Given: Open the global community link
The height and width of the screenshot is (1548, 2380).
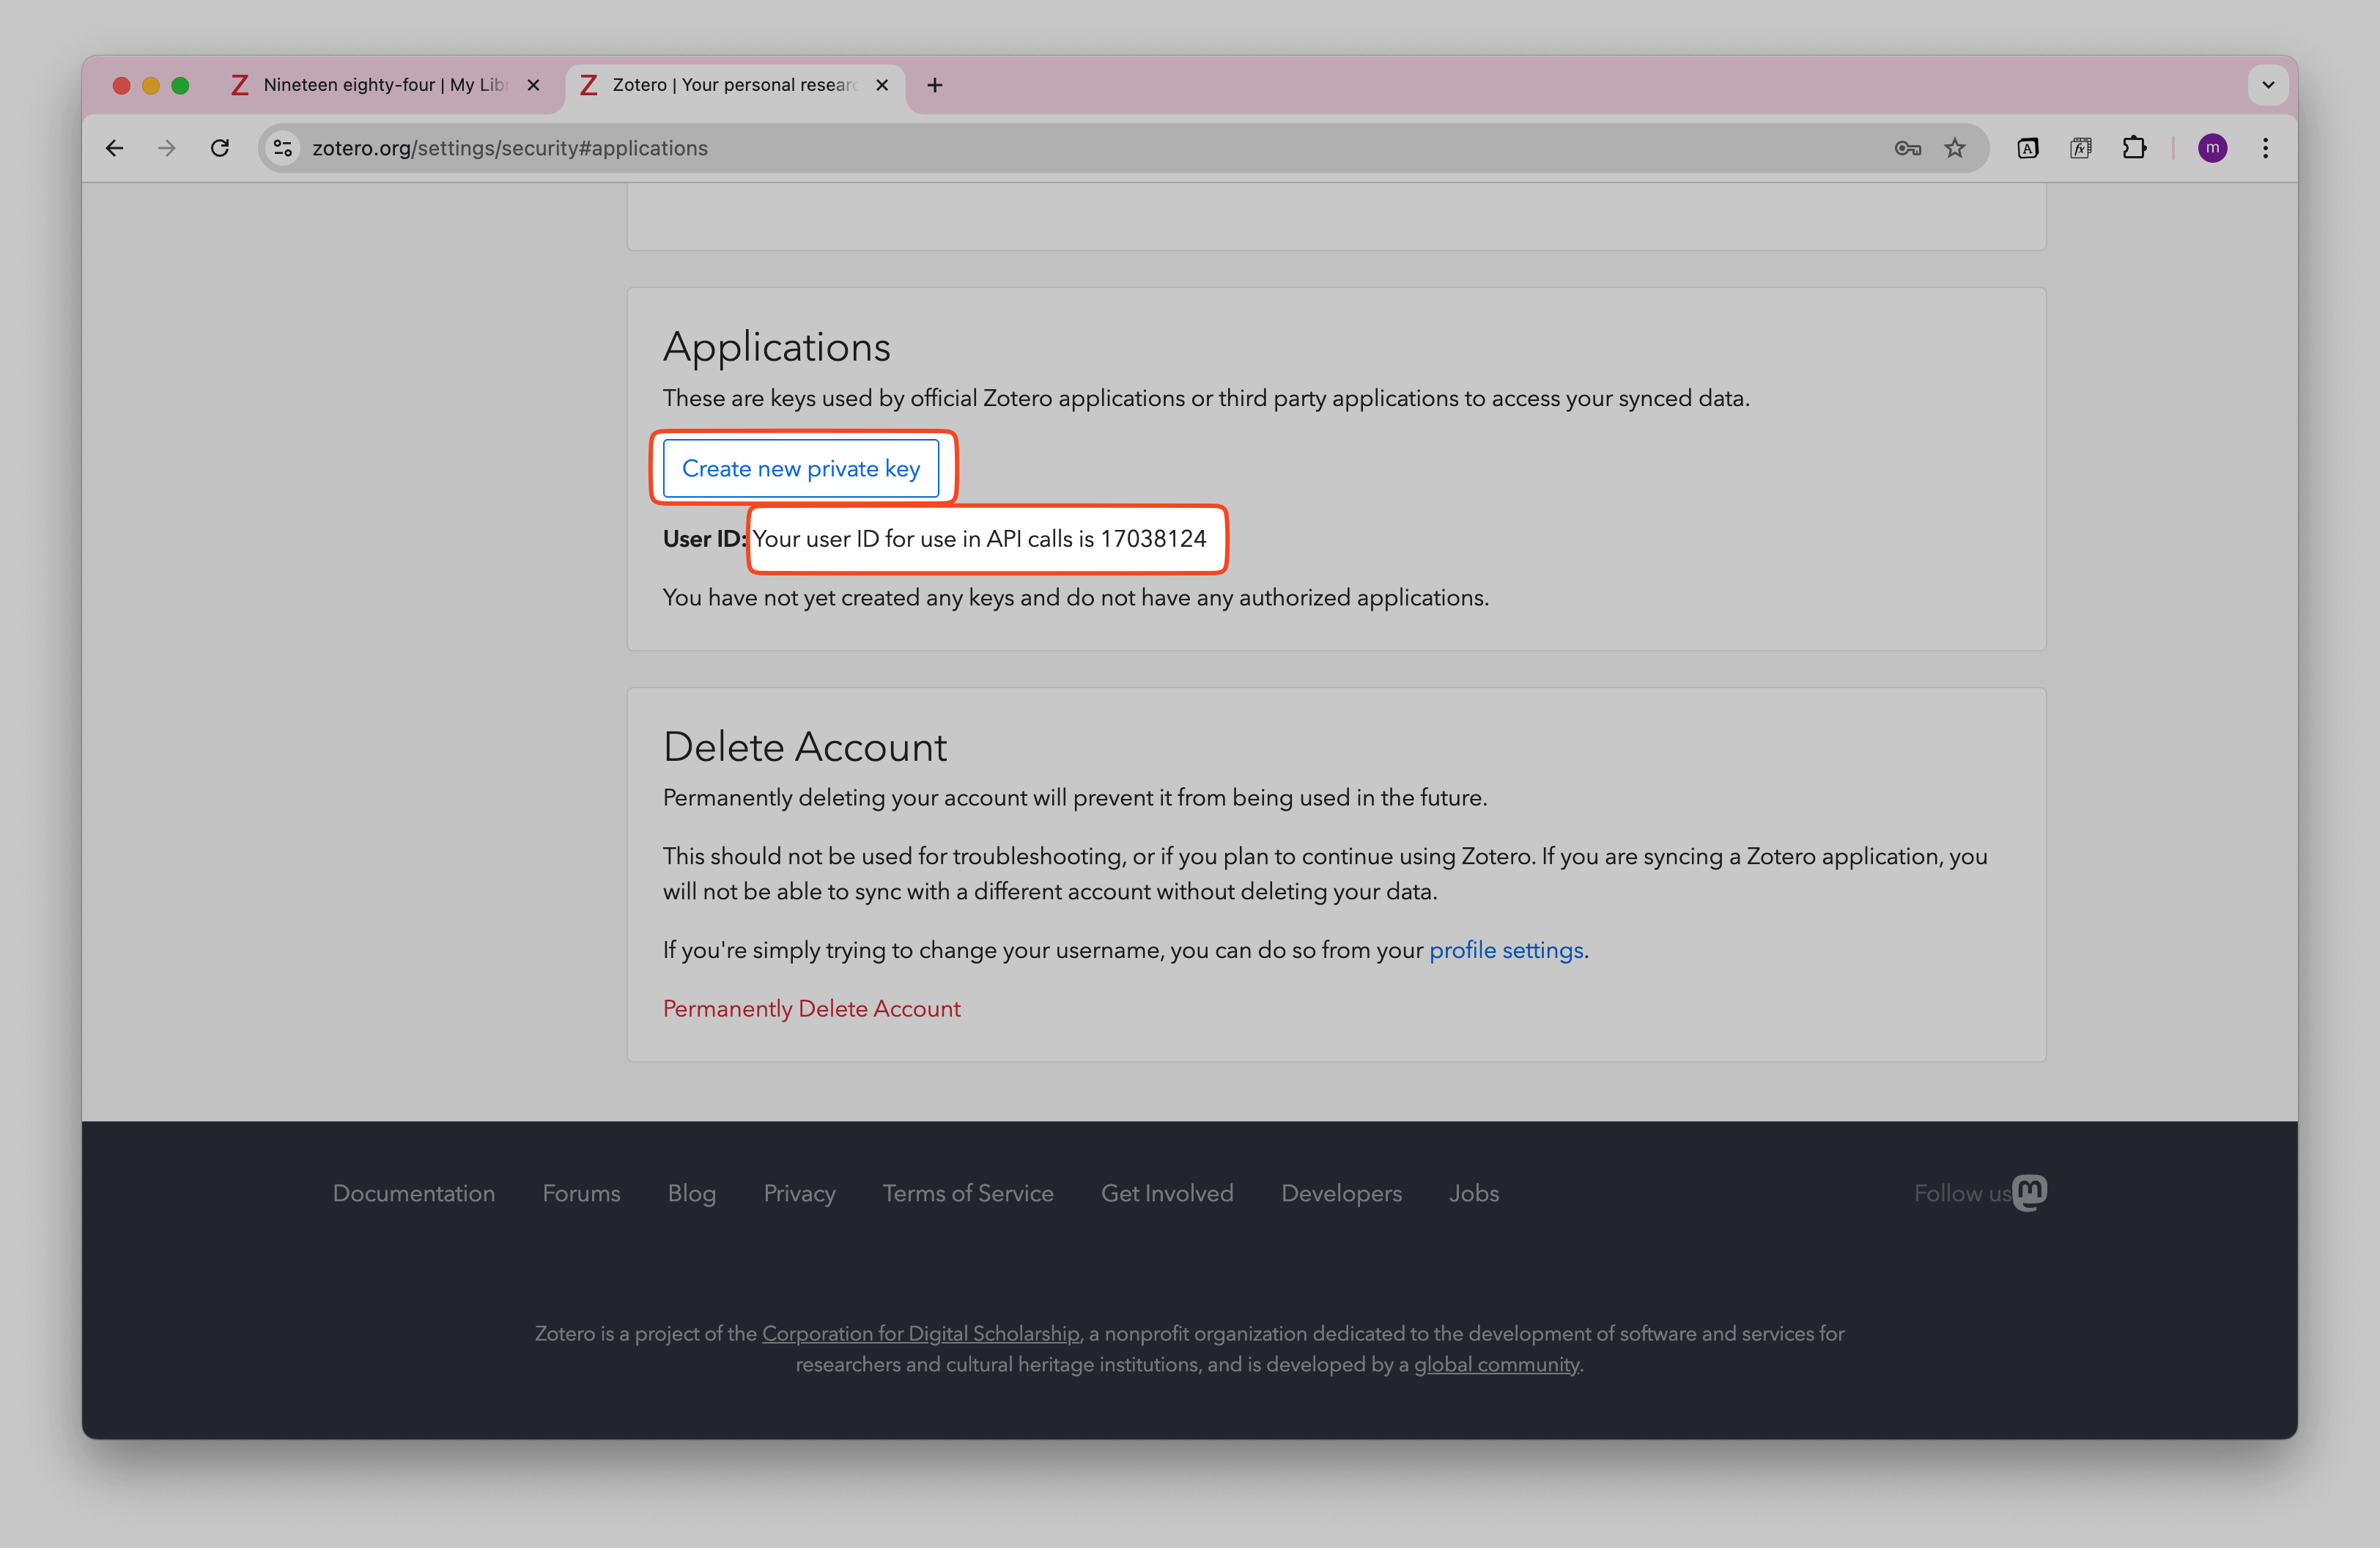Looking at the screenshot, I should (x=1496, y=1364).
